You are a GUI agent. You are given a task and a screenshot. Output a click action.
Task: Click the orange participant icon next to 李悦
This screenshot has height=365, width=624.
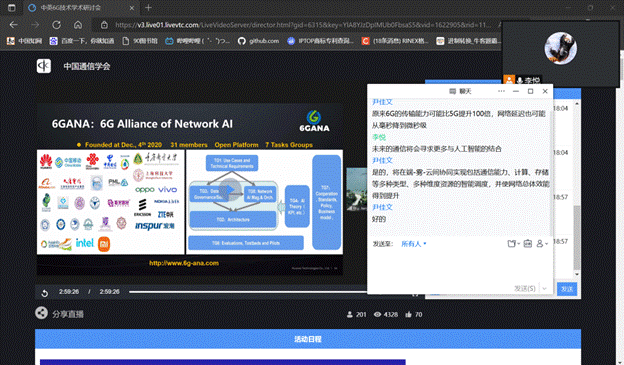click(509, 80)
